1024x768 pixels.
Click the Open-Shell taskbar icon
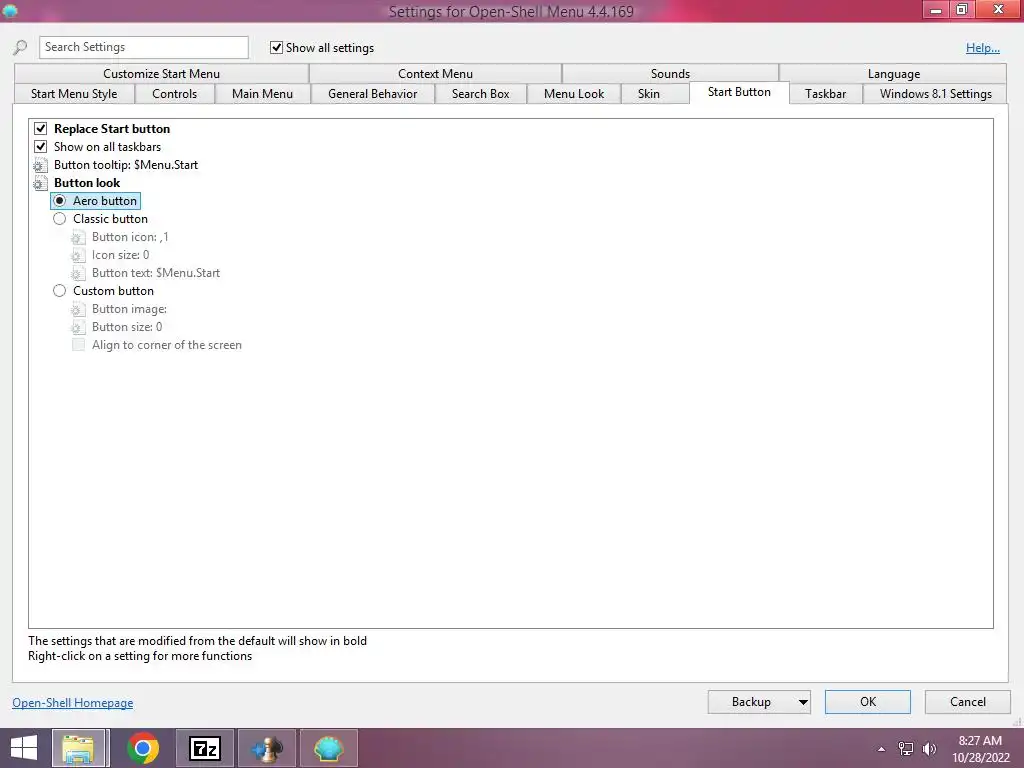click(328, 748)
